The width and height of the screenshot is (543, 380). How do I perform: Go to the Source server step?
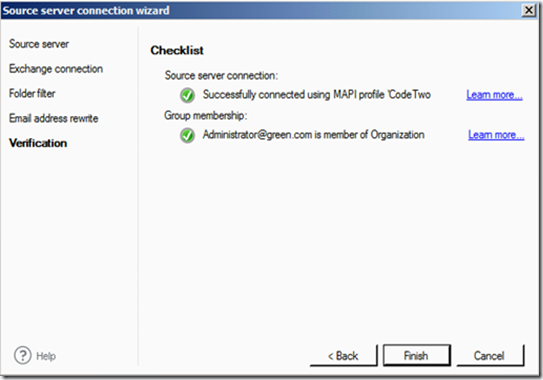click(x=39, y=44)
